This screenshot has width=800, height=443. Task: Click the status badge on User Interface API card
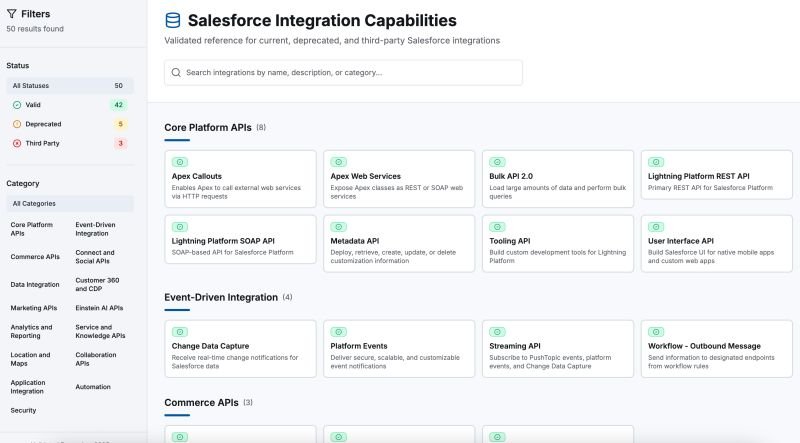[656, 227]
